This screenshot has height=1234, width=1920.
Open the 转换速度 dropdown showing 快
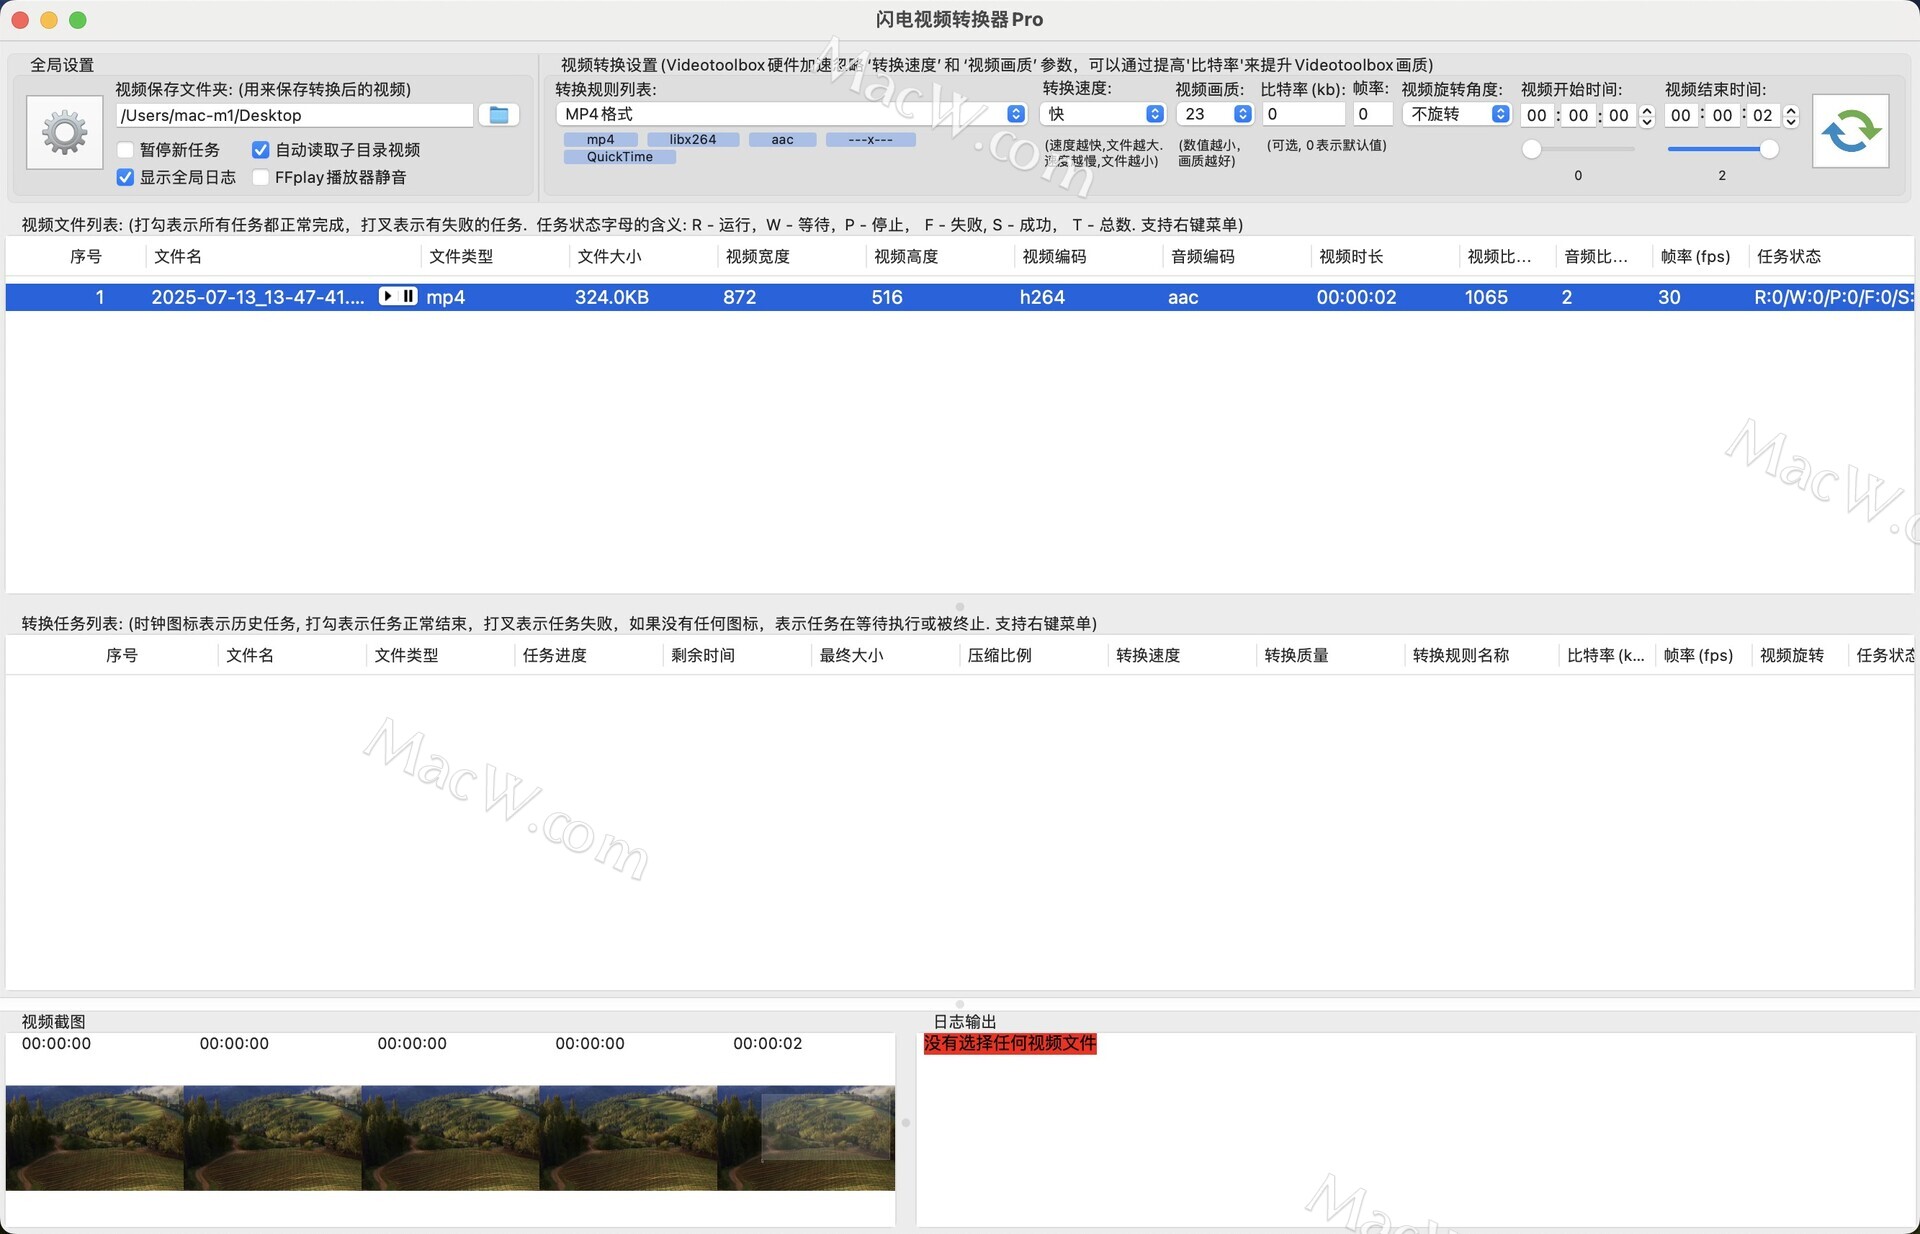click(x=1103, y=114)
